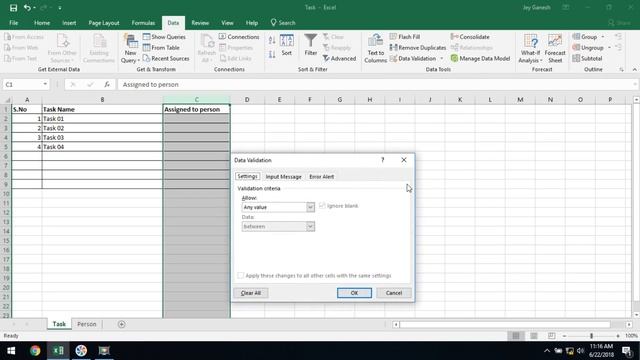Expand the Ungroup dropdown arrow
The image size is (640, 360).
[609, 48]
